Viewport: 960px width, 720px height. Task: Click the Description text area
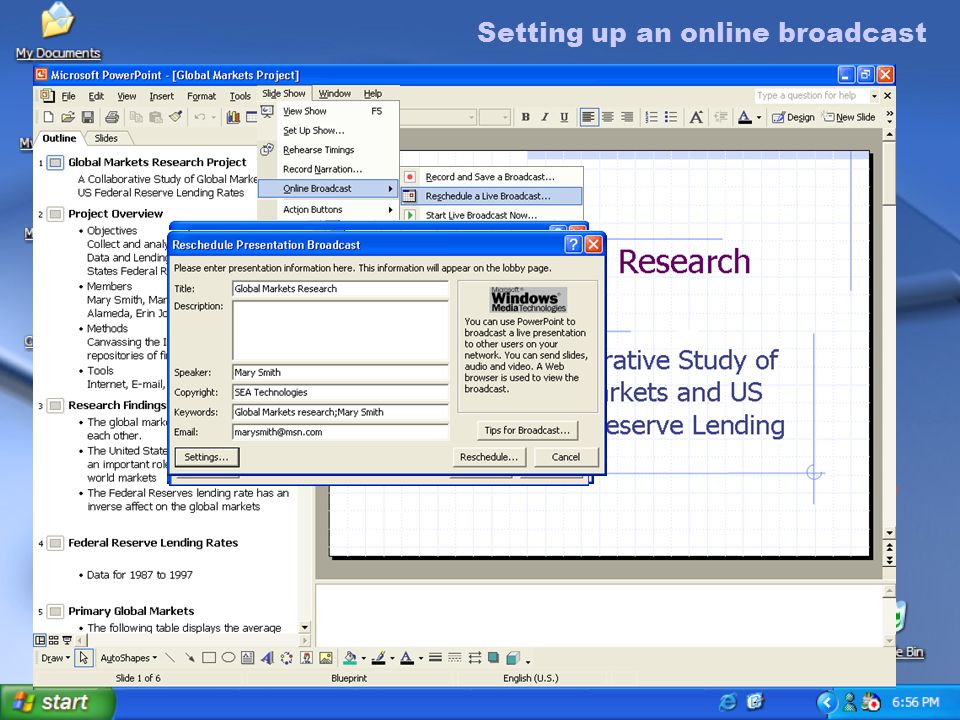340,331
